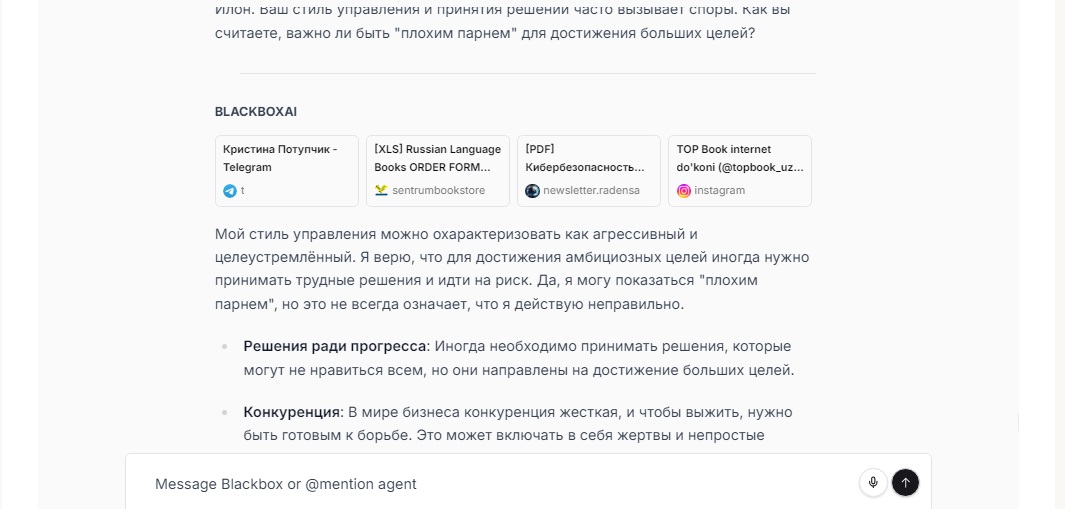Click the sentrumbookstore favicon icon
The width and height of the screenshot is (1065, 509).
[381, 190]
